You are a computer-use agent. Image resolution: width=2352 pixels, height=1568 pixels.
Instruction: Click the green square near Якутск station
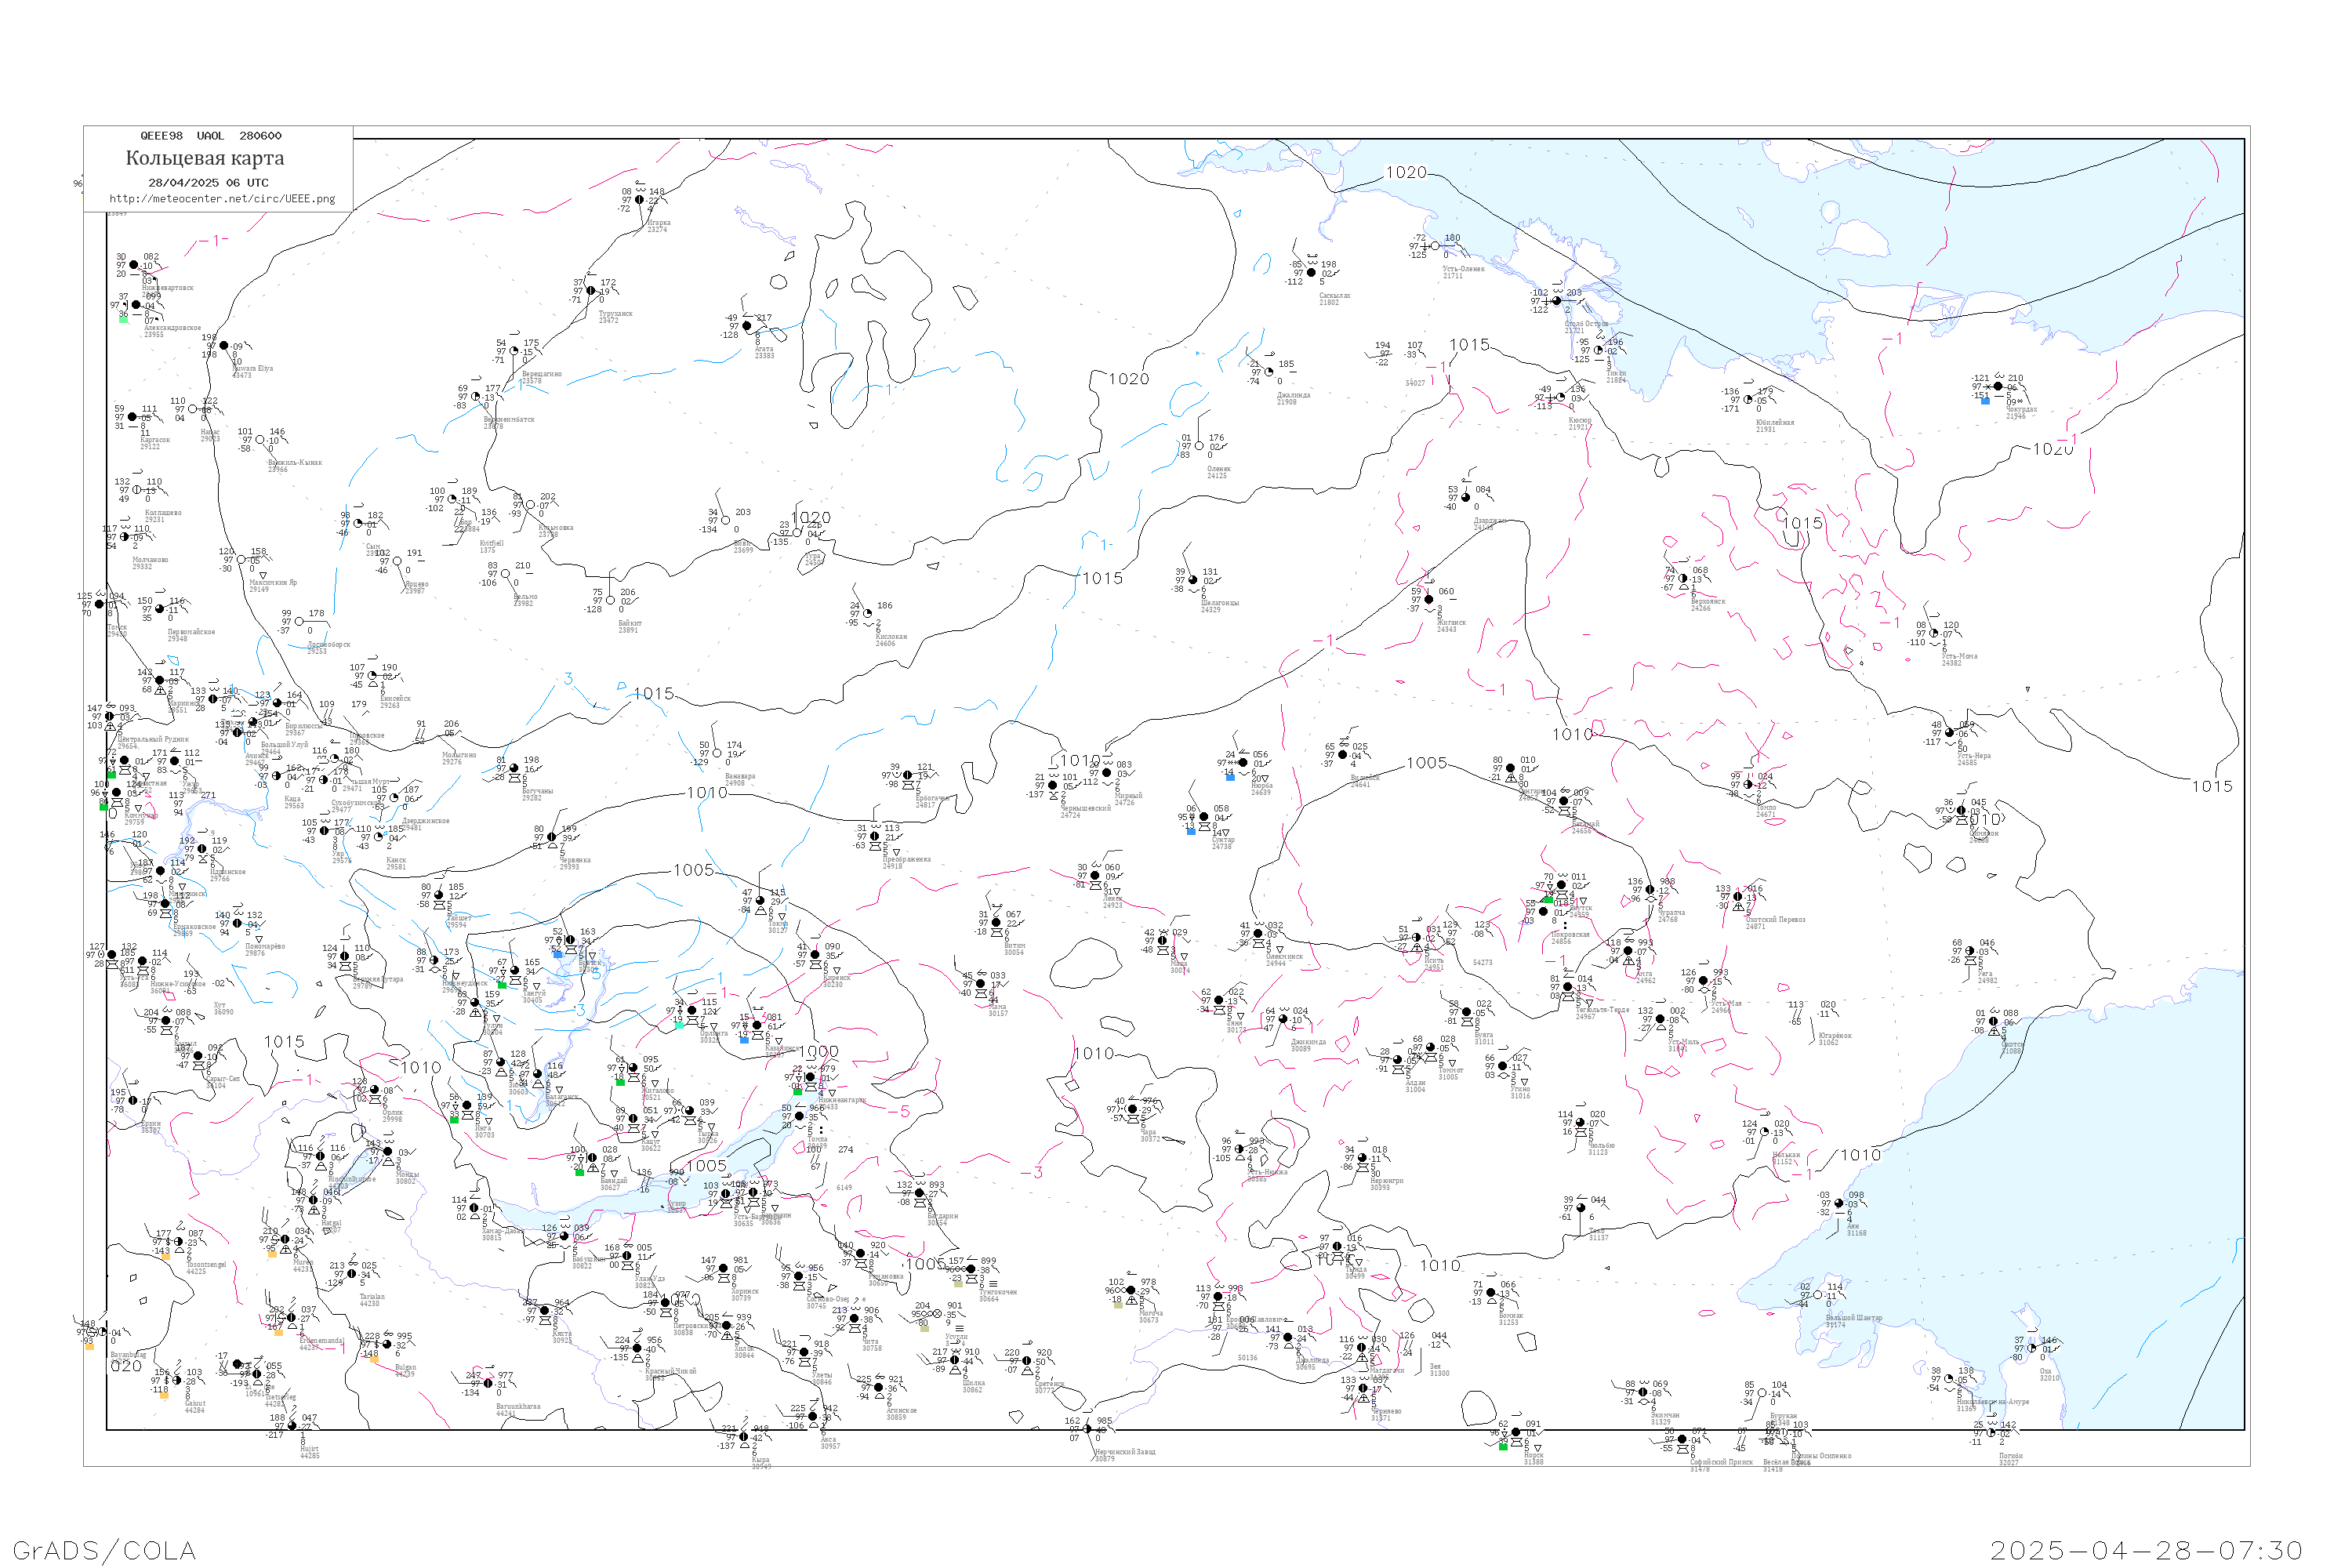(1548, 899)
